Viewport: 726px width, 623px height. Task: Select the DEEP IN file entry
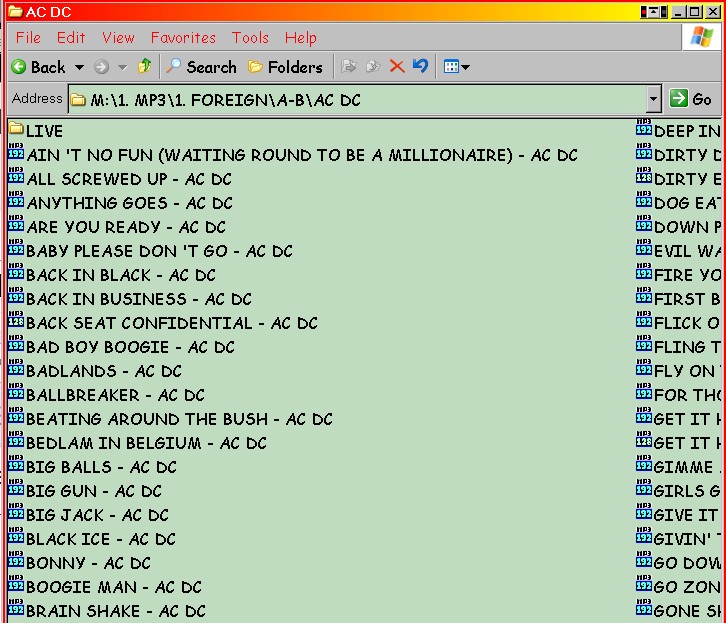tap(678, 131)
